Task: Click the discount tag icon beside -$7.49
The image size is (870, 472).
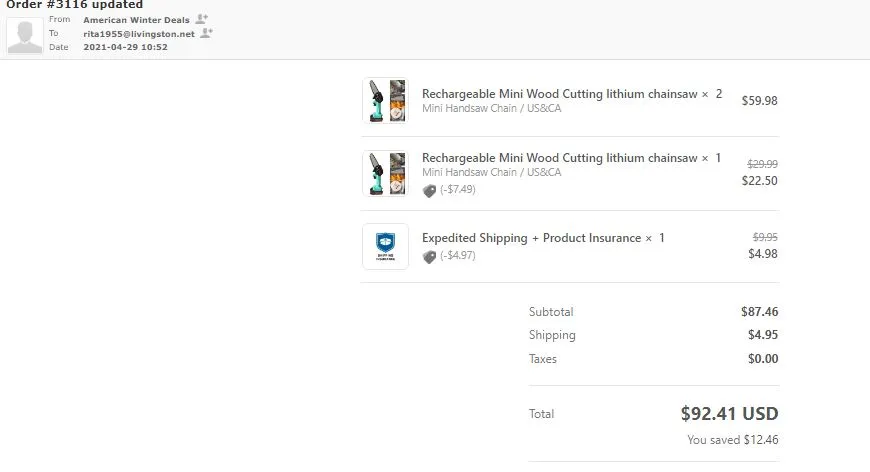Action: pos(429,191)
